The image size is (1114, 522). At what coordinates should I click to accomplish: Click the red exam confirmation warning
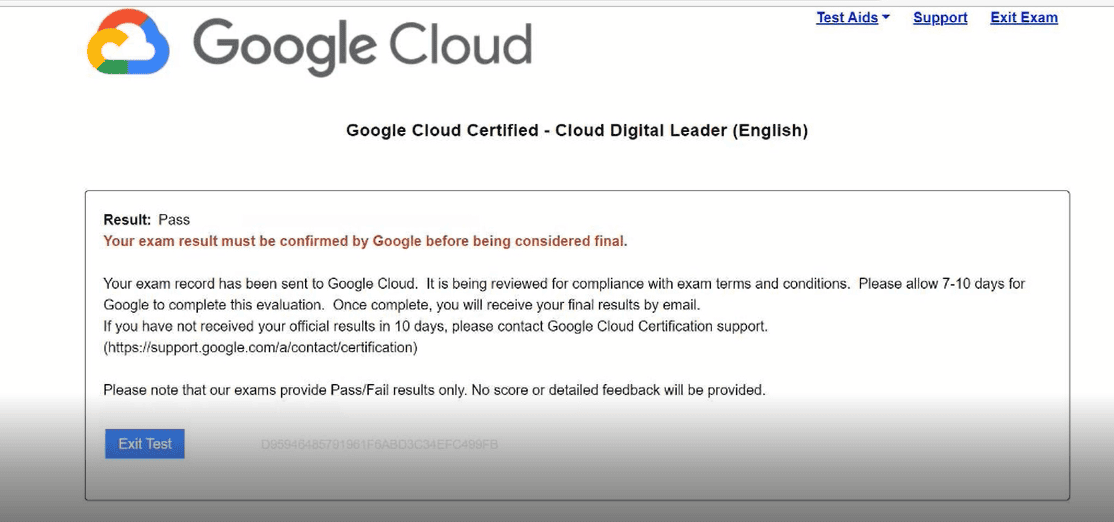365,241
